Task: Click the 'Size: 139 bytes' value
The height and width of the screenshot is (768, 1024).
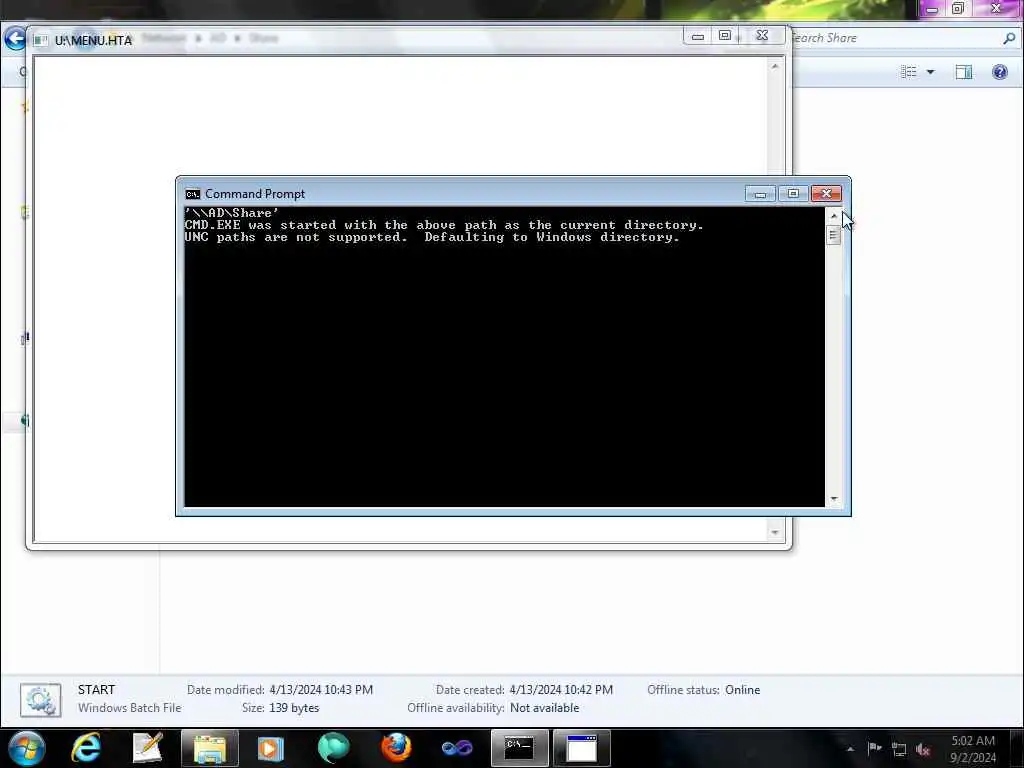Action: click(294, 708)
